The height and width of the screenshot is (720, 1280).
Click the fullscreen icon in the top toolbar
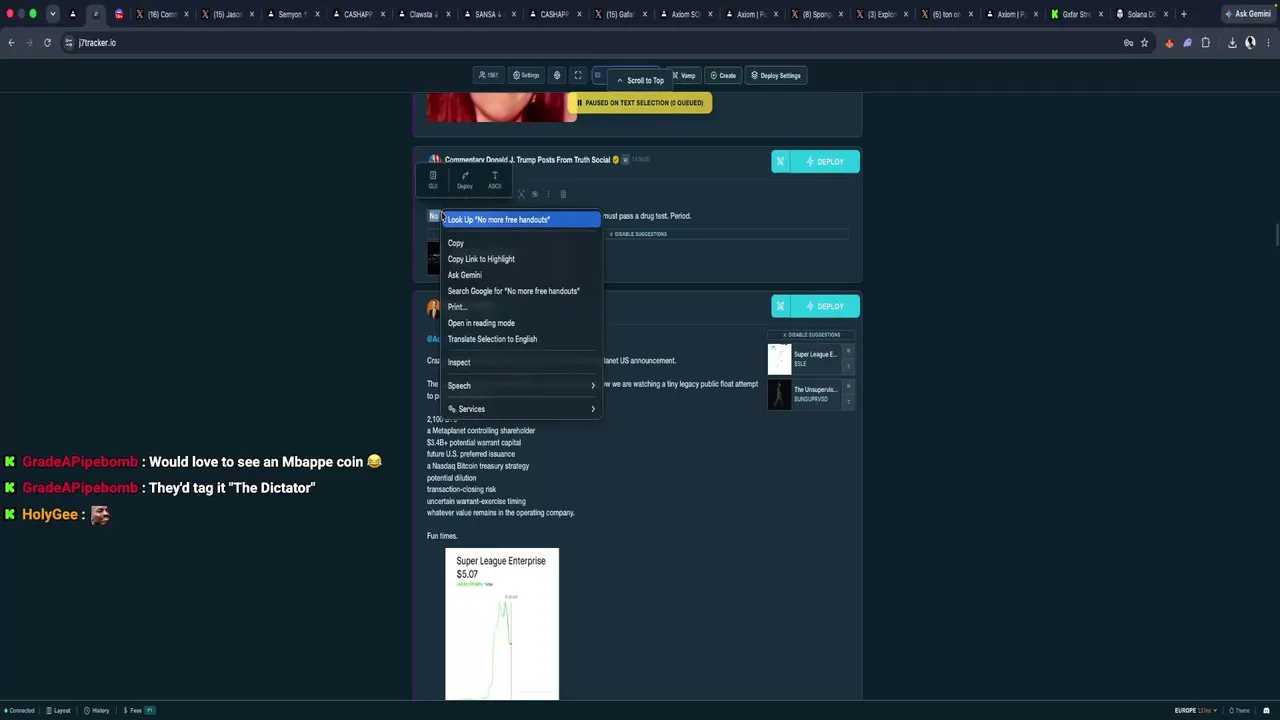(577, 75)
